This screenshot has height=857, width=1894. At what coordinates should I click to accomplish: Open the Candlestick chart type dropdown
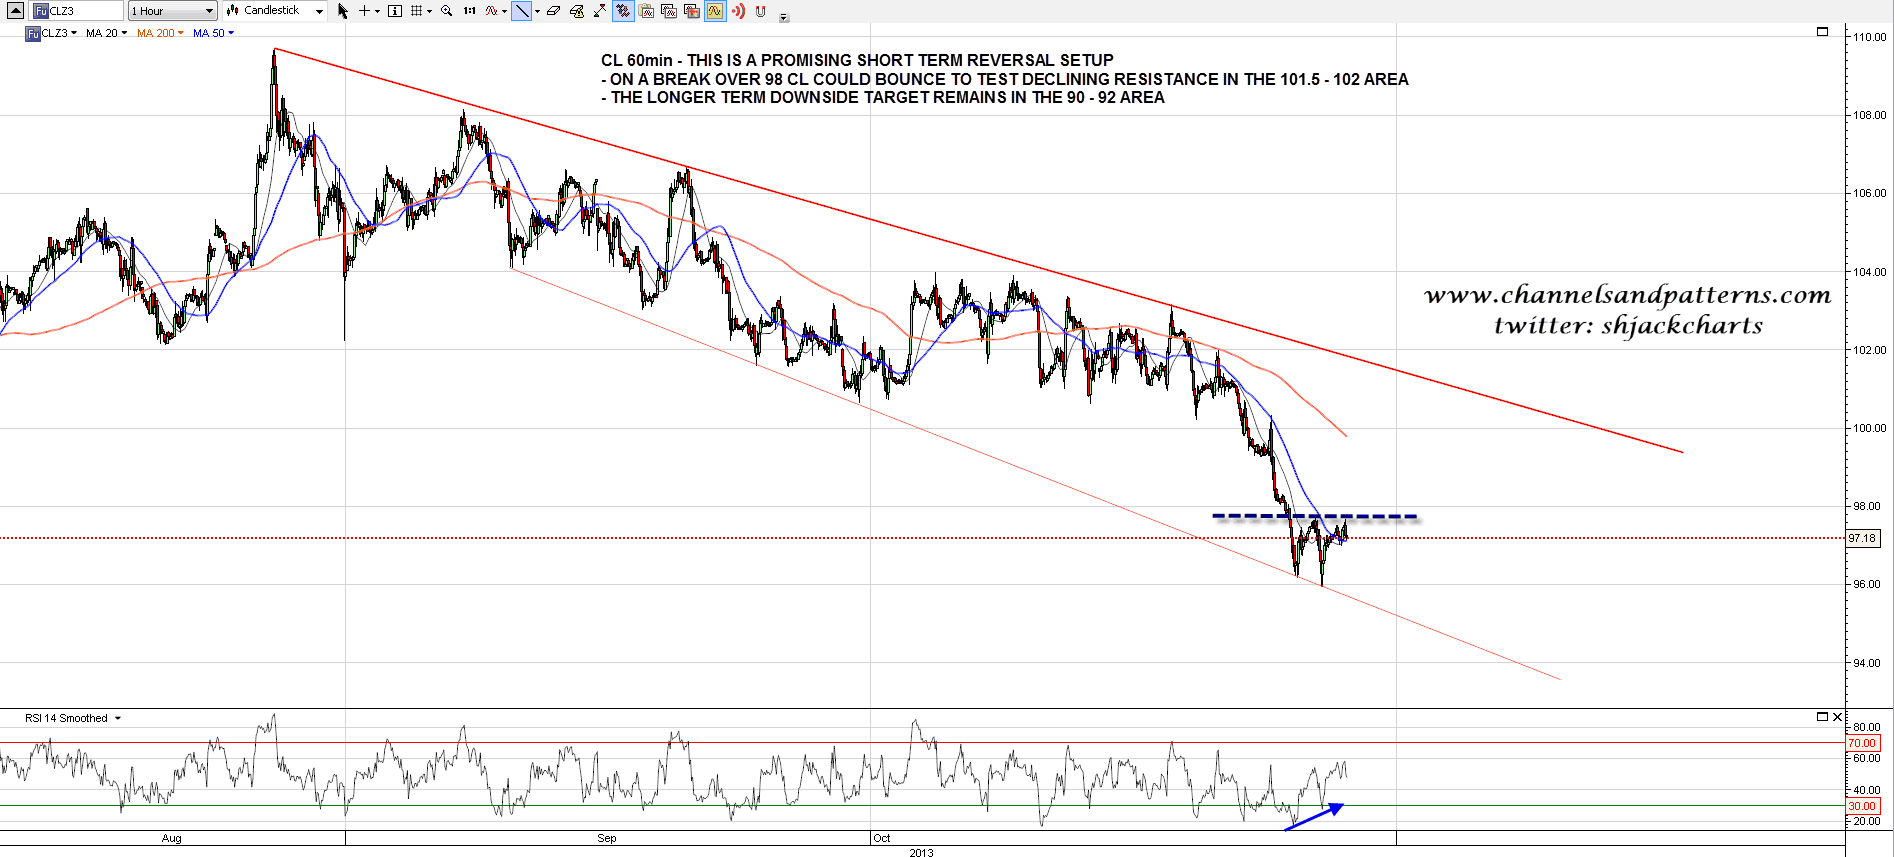pyautogui.click(x=275, y=11)
